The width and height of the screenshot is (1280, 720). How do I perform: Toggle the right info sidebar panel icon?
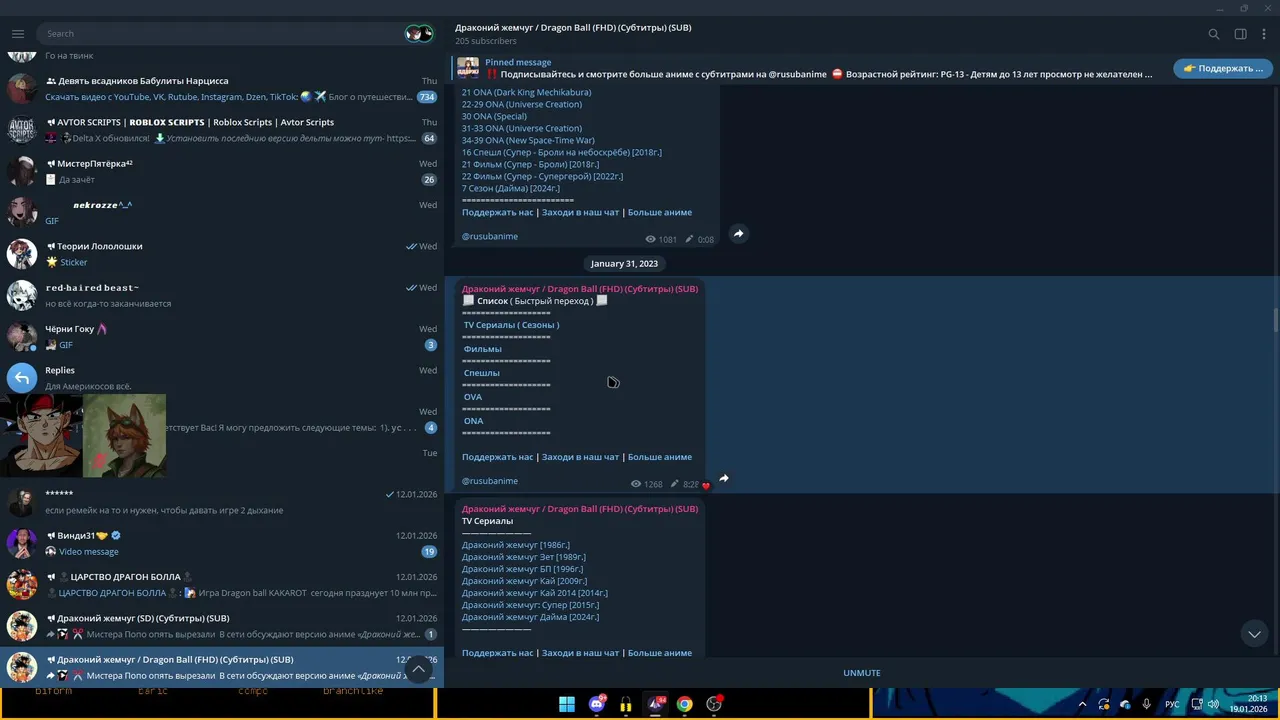[x=1240, y=34]
